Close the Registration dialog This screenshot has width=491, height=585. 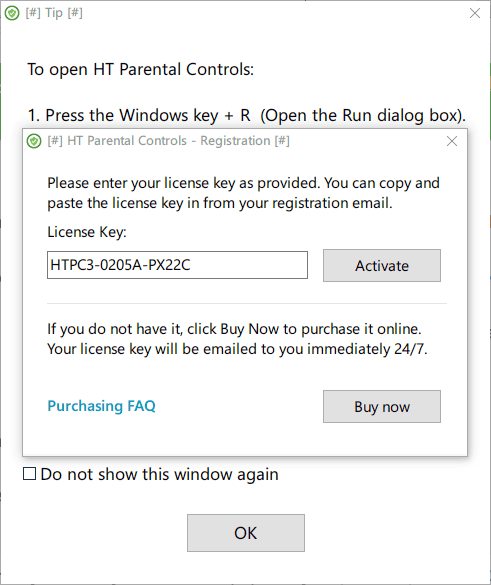[x=452, y=141]
